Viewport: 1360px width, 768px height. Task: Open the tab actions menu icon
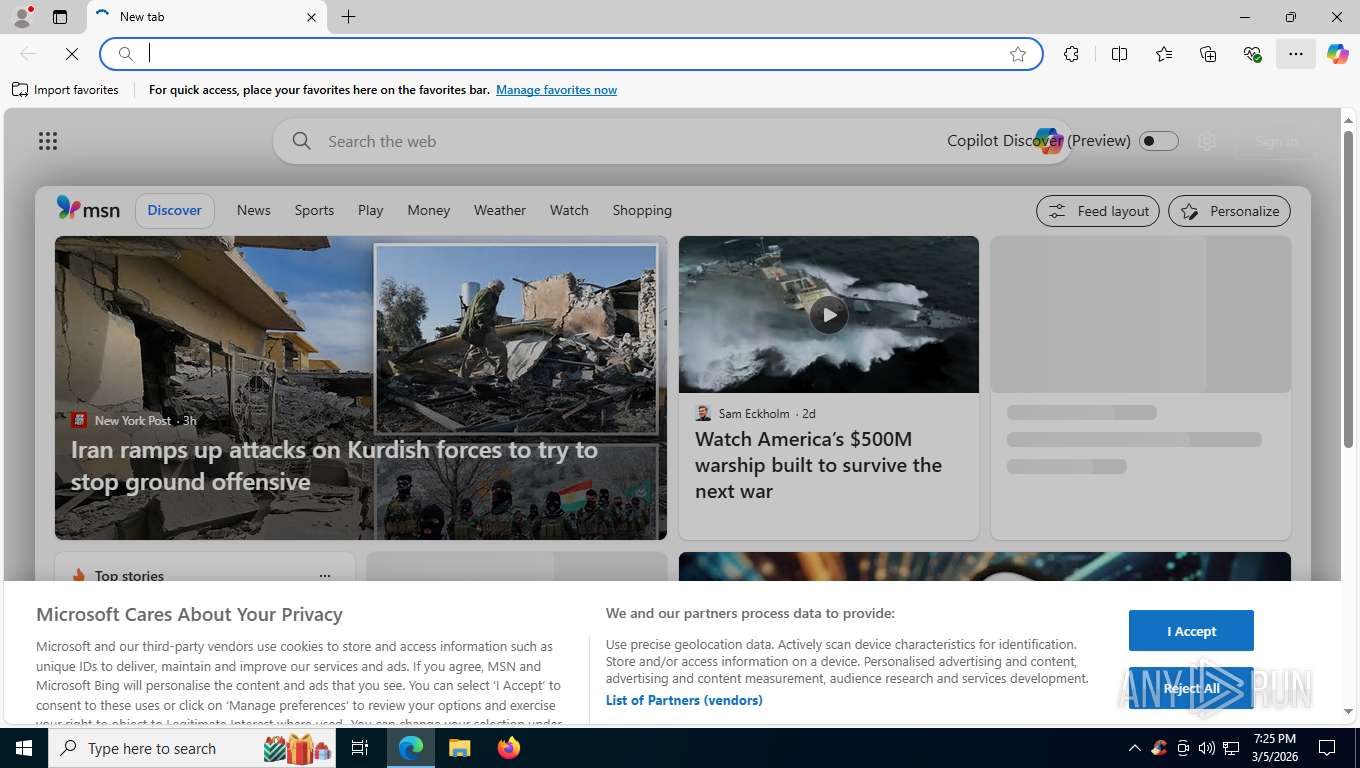(60, 17)
